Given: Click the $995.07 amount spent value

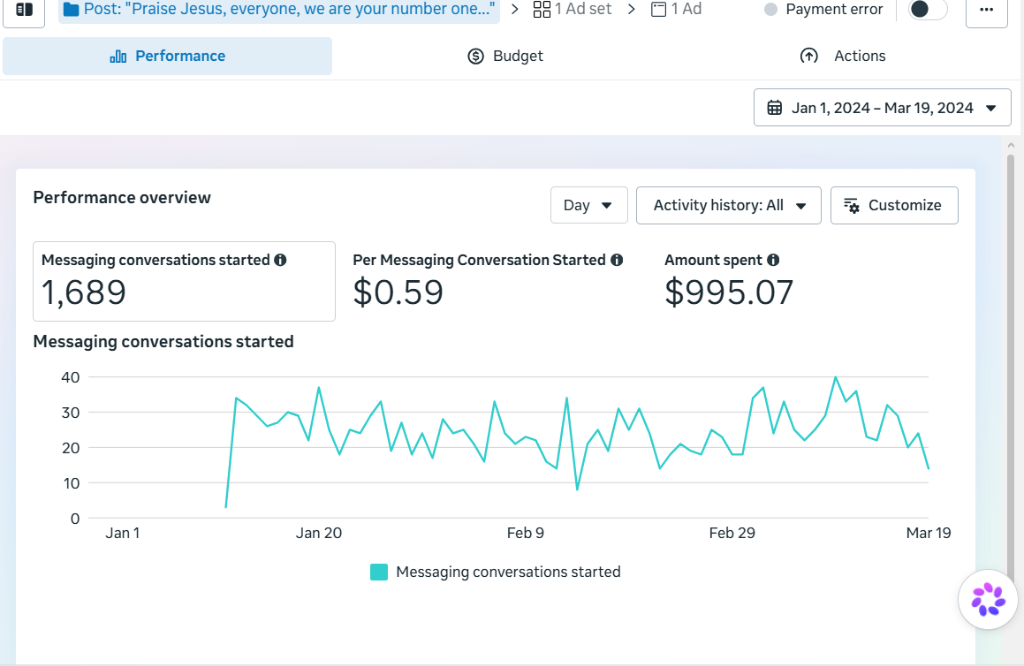Looking at the screenshot, I should (x=729, y=293).
